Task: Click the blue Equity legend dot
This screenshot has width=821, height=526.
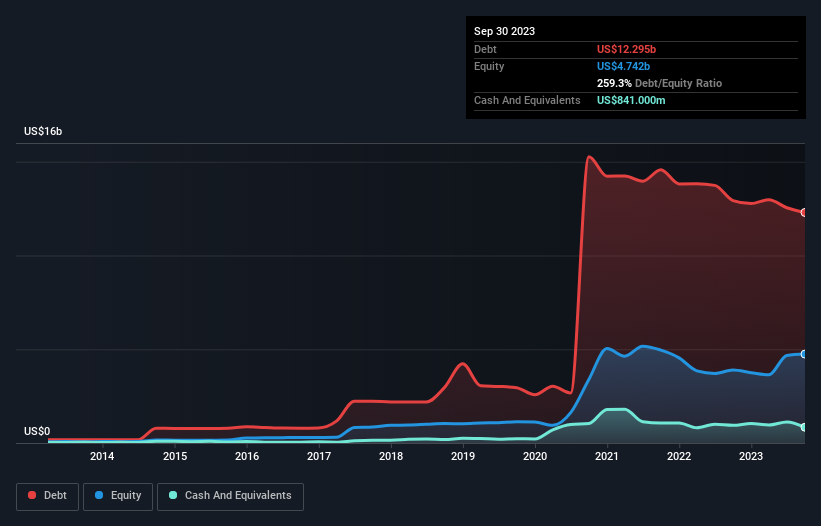Action: (99, 495)
